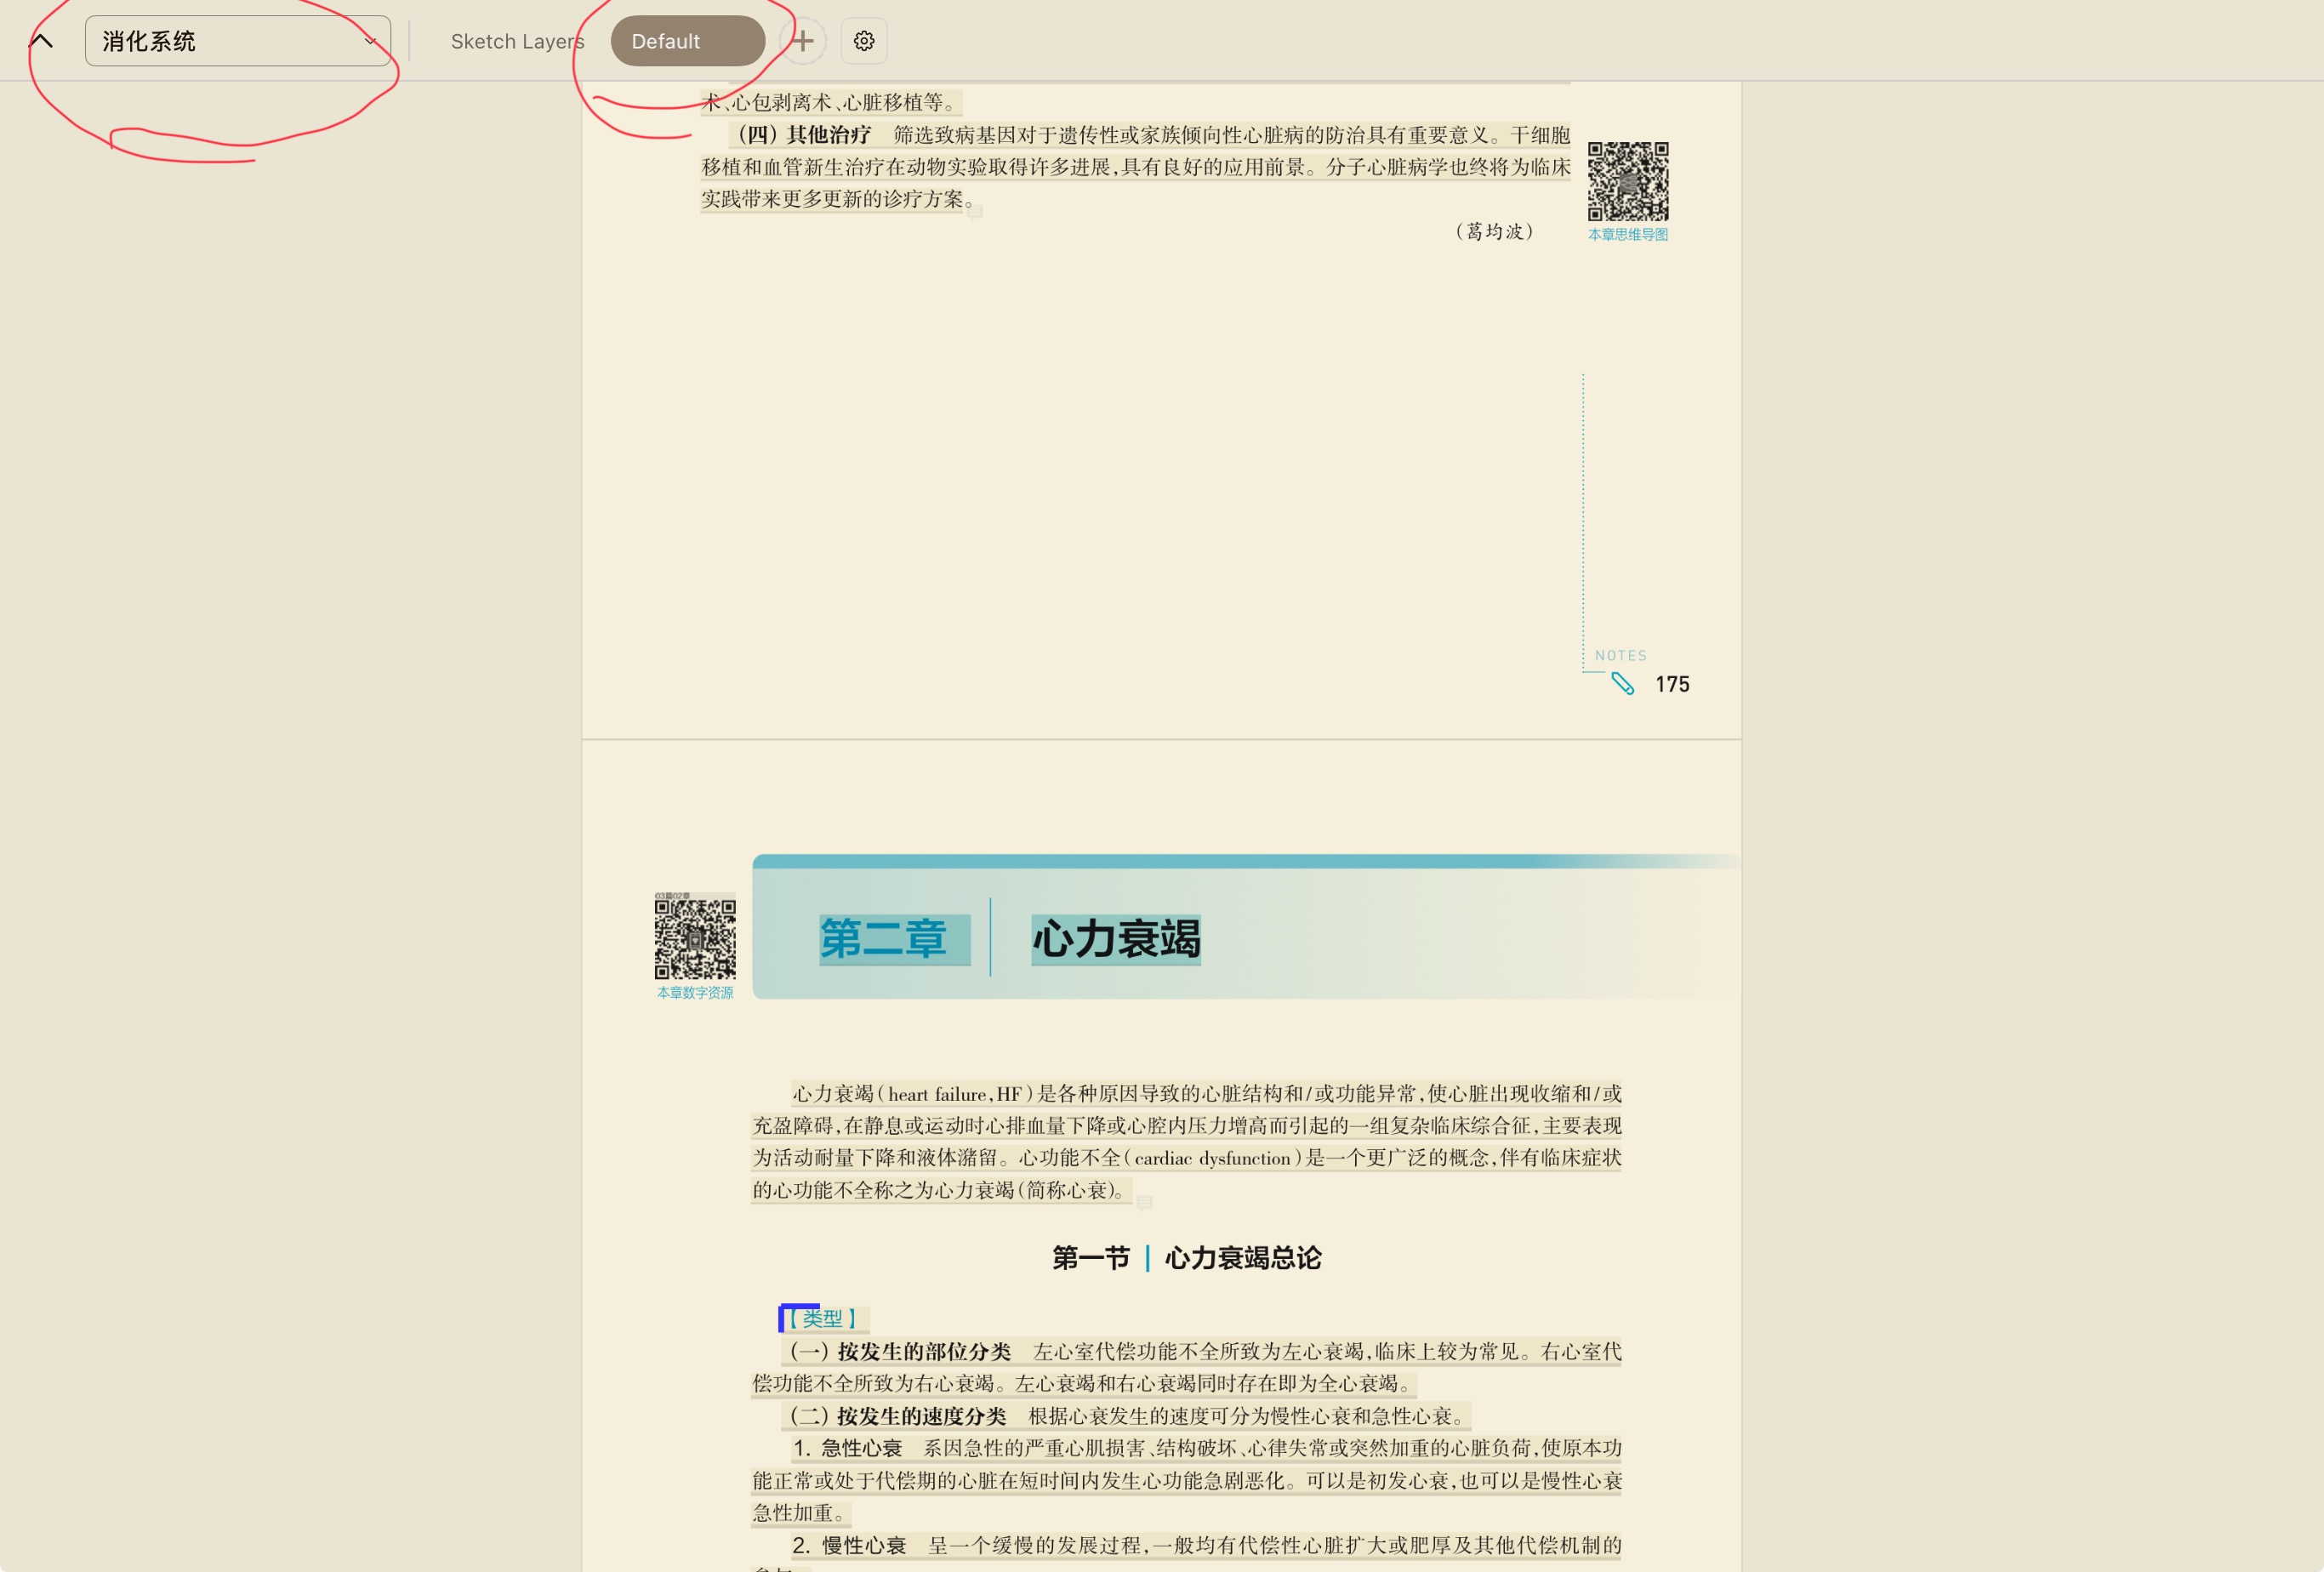Image resolution: width=2324 pixels, height=1572 pixels.
Task: Click the 本章思维导图 QR code
Action: tap(1628, 181)
